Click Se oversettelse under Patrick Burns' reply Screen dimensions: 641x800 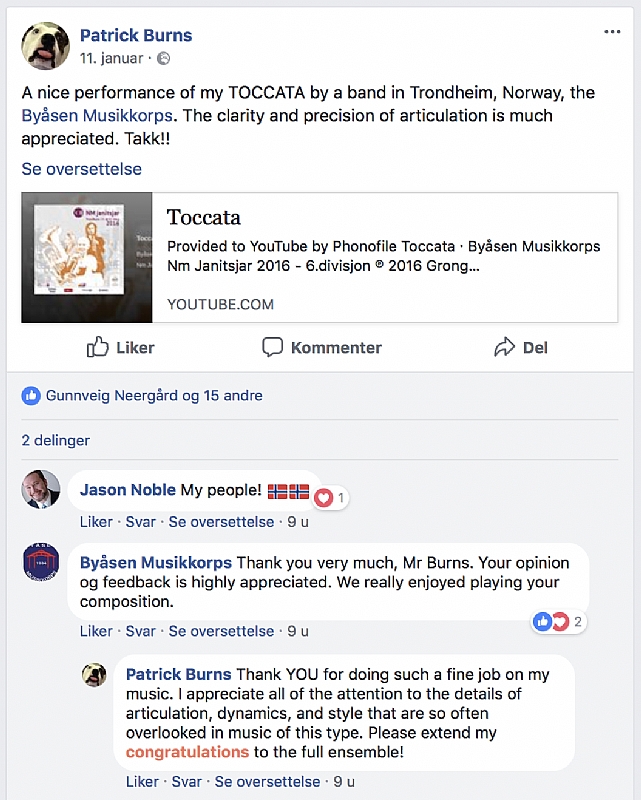pyautogui.click(x=267, y=782)
